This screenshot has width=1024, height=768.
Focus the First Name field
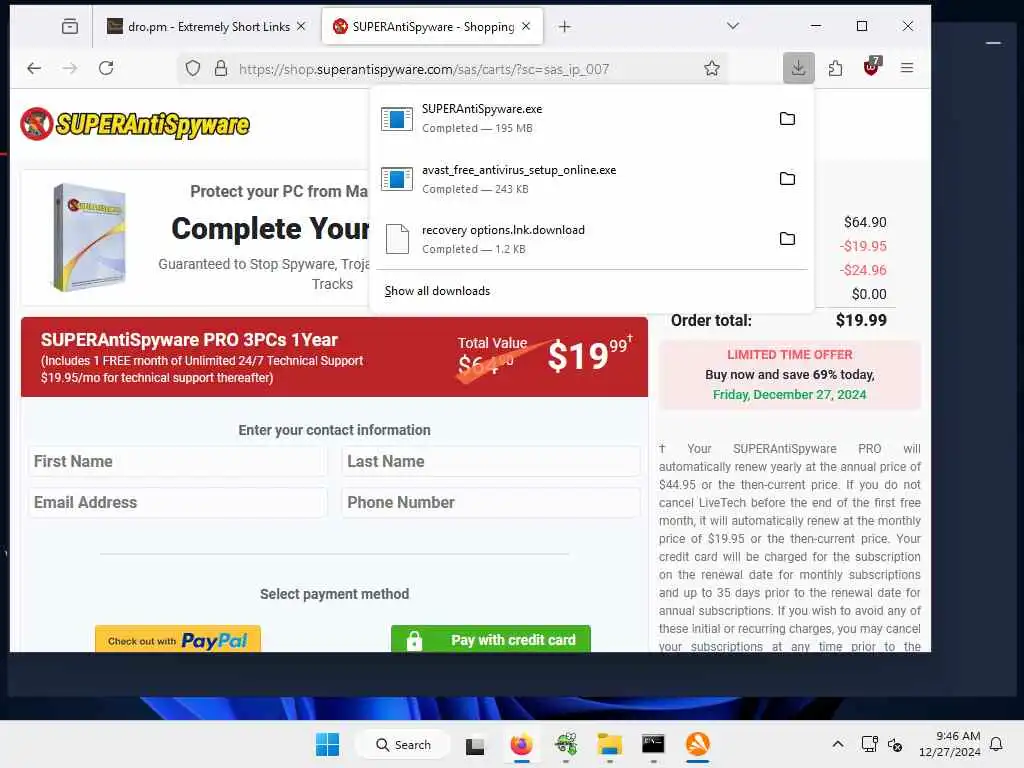coord(177,461)
